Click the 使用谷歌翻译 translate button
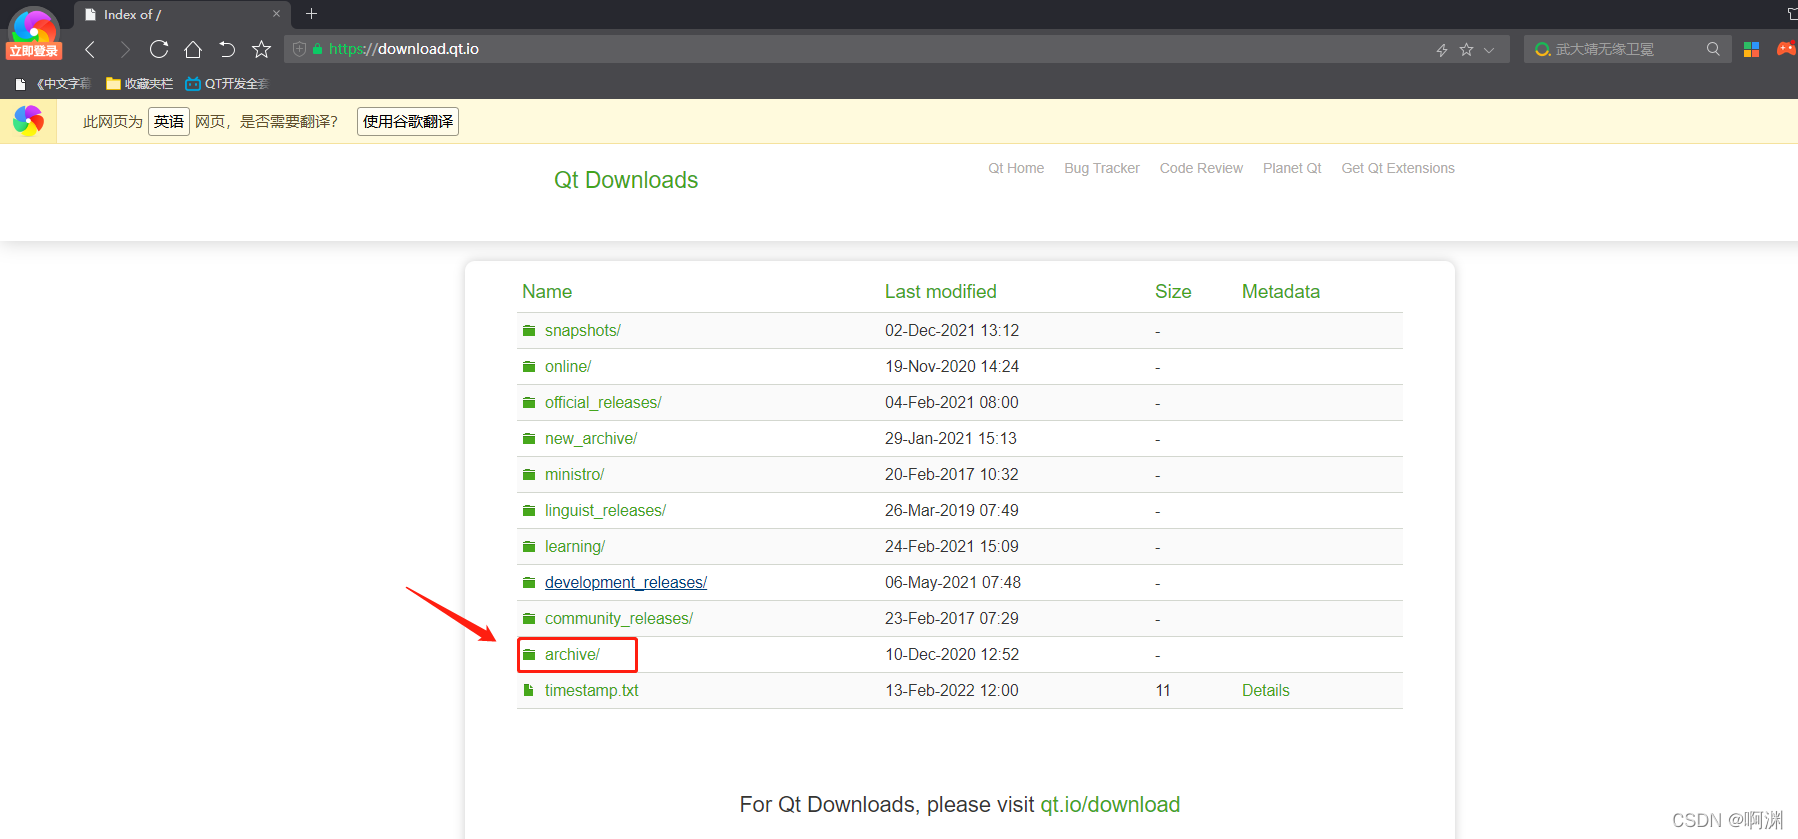The height and width of the screenshot is (839, 1798). point(408,122)
